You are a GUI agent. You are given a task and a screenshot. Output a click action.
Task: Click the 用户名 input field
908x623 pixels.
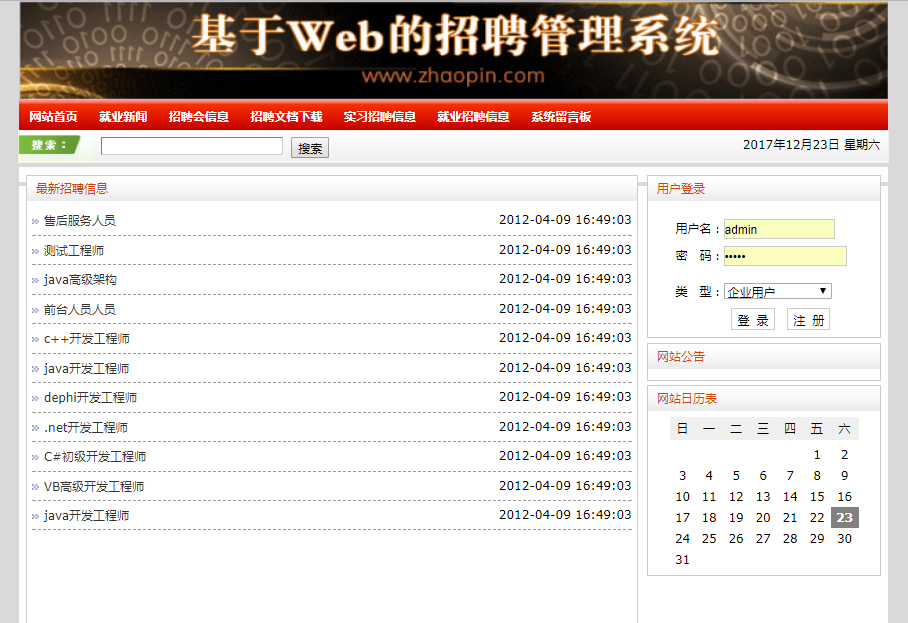pos(779,229)
